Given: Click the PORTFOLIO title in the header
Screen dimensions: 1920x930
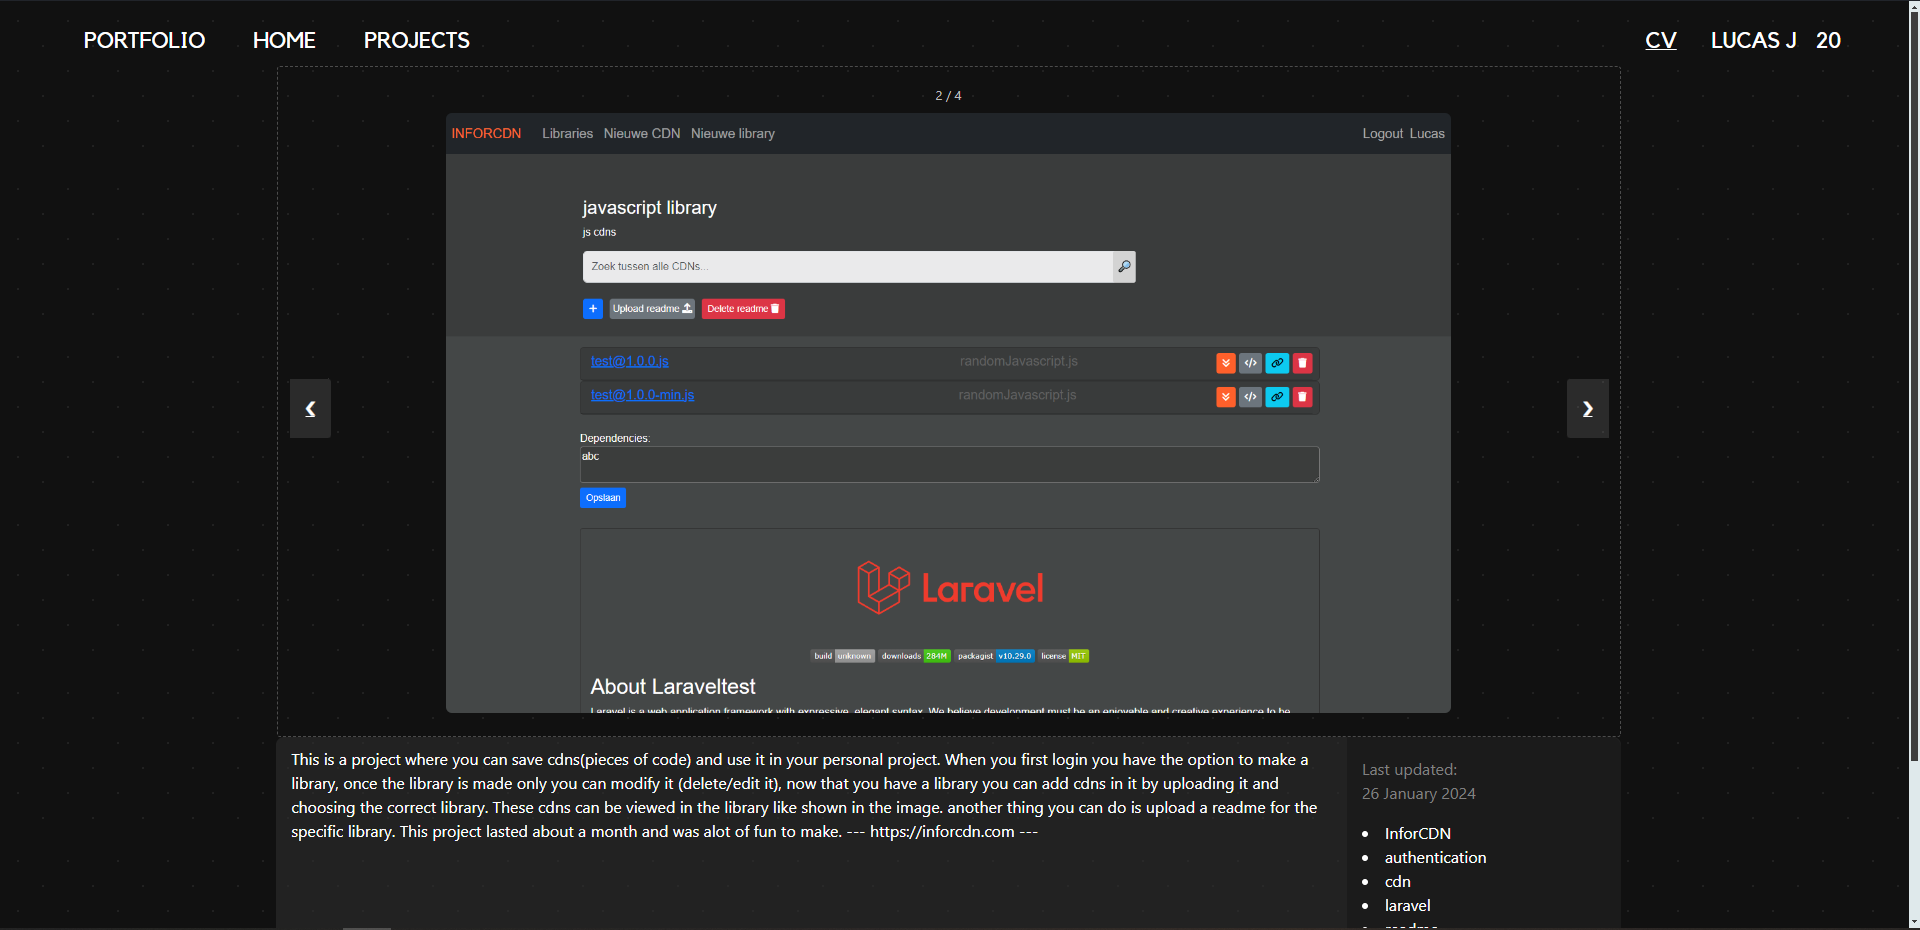Looking at the screenshot, I should (144, 40).
